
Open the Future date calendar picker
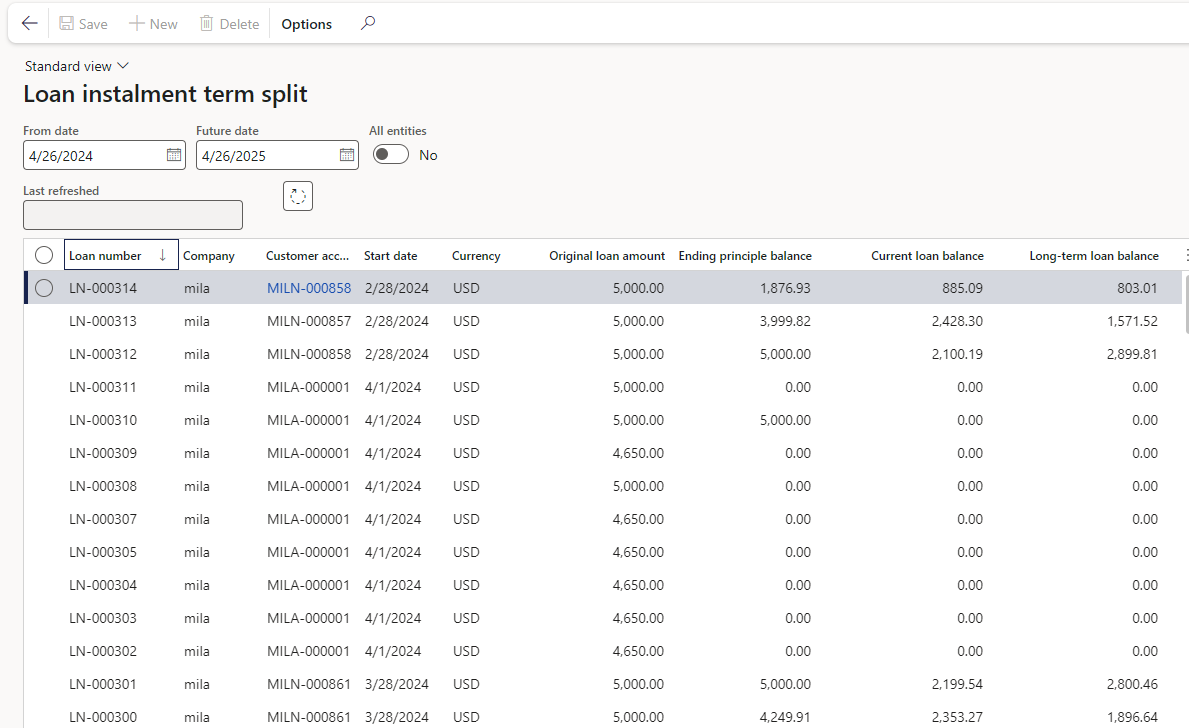pyautogui.click(x=347, y=155)
